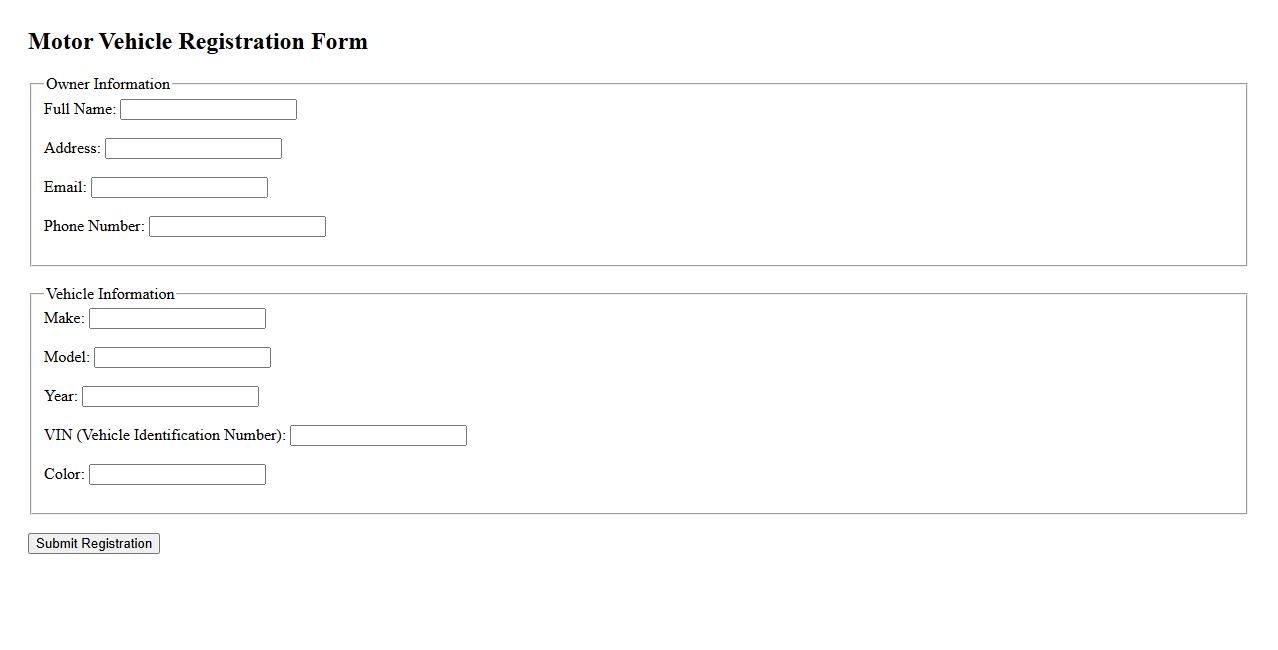The width and height of the screenshot is (1278, 650).
Task: Click the "Email:" label text
Action: (65, 187)
